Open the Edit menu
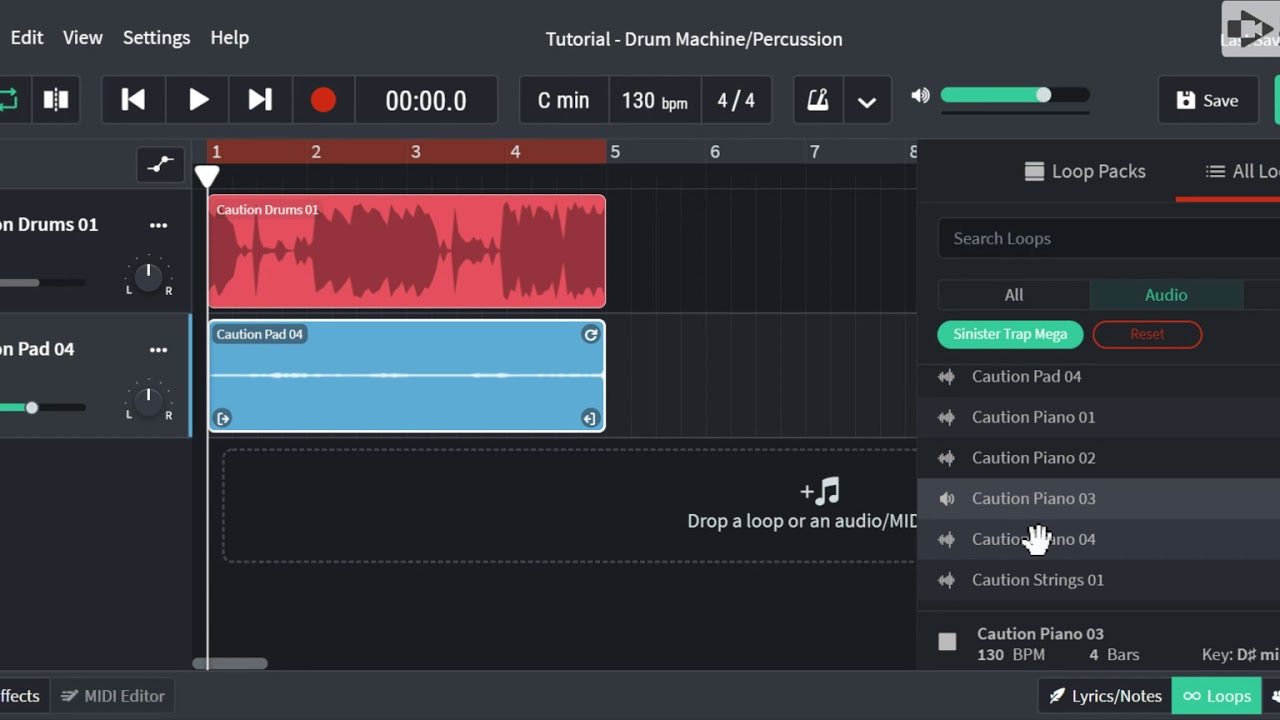Image resolution: width=1280 pixels, height=720 pixels. coord(27,37)
